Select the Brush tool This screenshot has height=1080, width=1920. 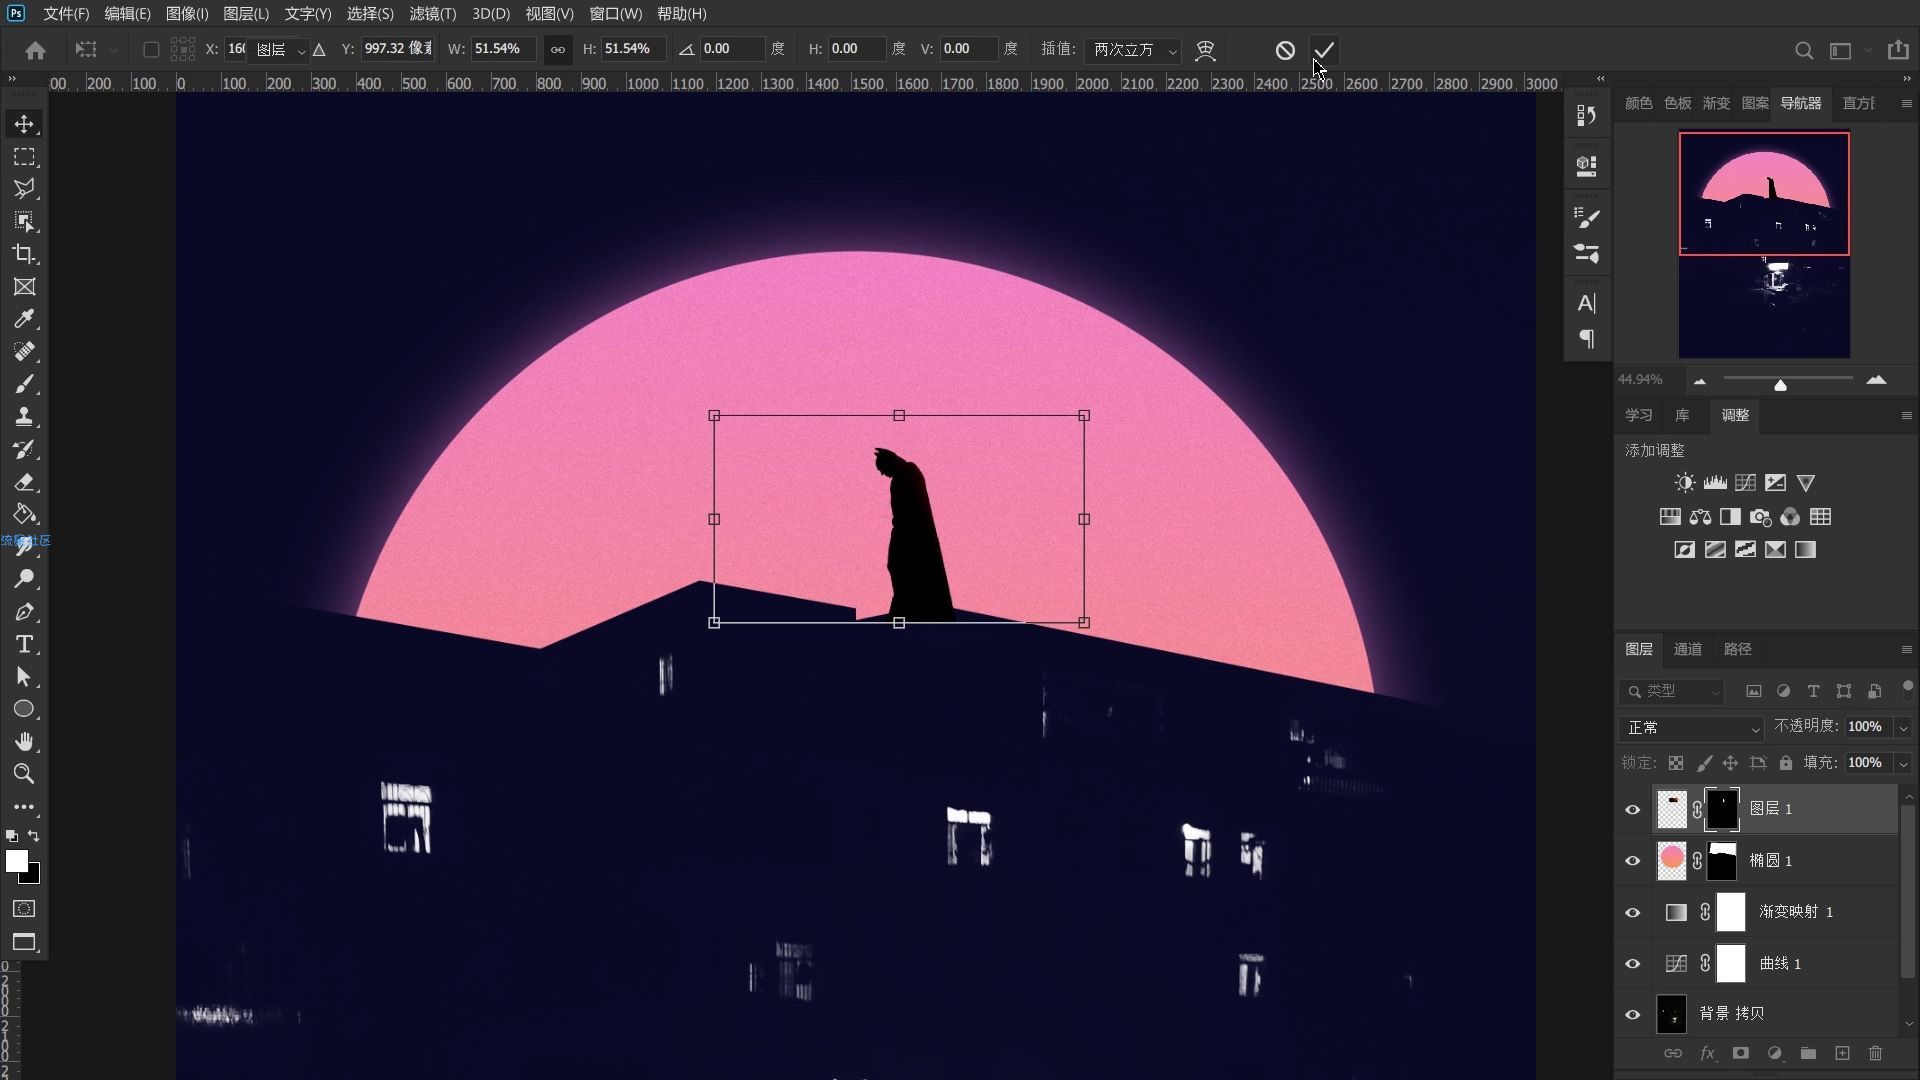tap(24, 384)
